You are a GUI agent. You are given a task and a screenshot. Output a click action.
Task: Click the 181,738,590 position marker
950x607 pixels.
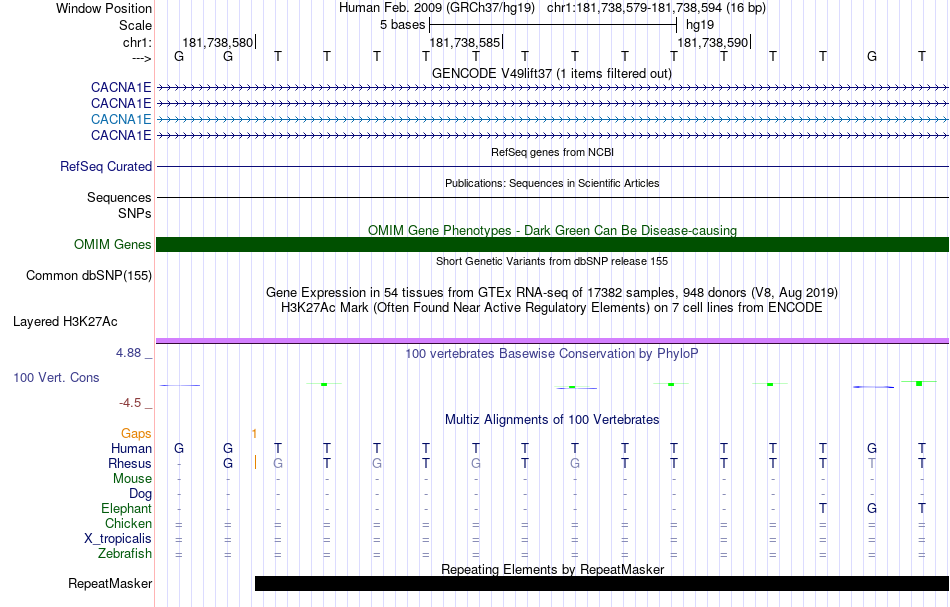coord(712,42)
